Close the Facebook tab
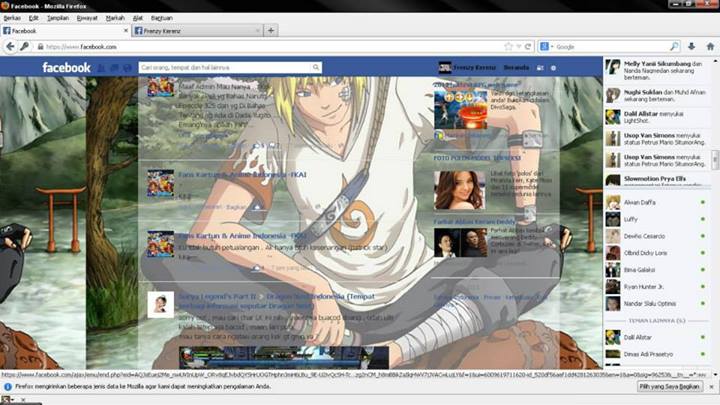The width and height of the screenshot is (720, 405). (x=126, y=30)
